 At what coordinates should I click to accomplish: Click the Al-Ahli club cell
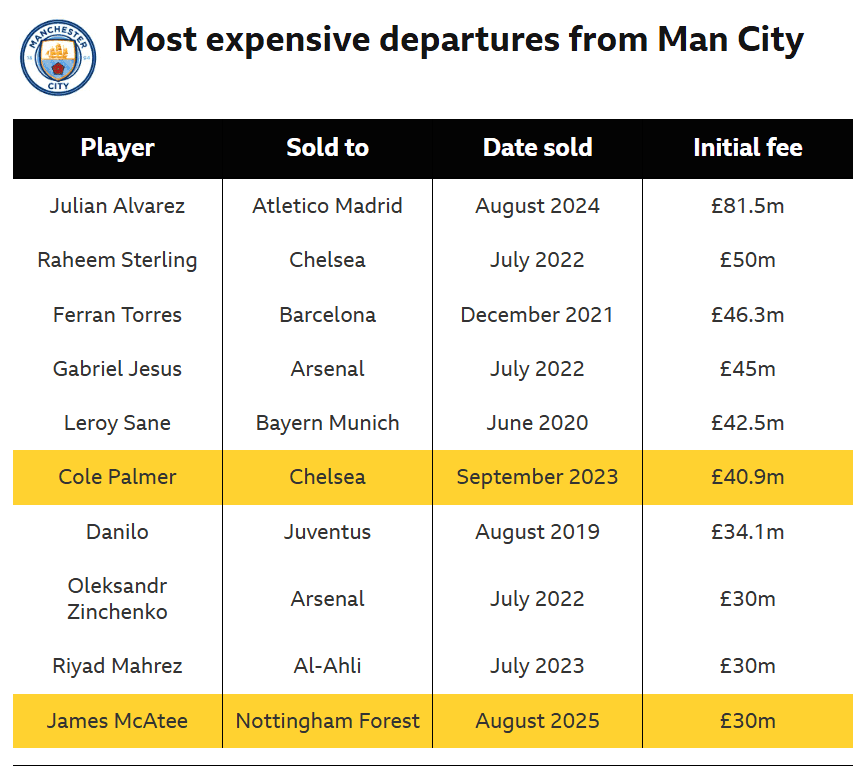(328, 666)
